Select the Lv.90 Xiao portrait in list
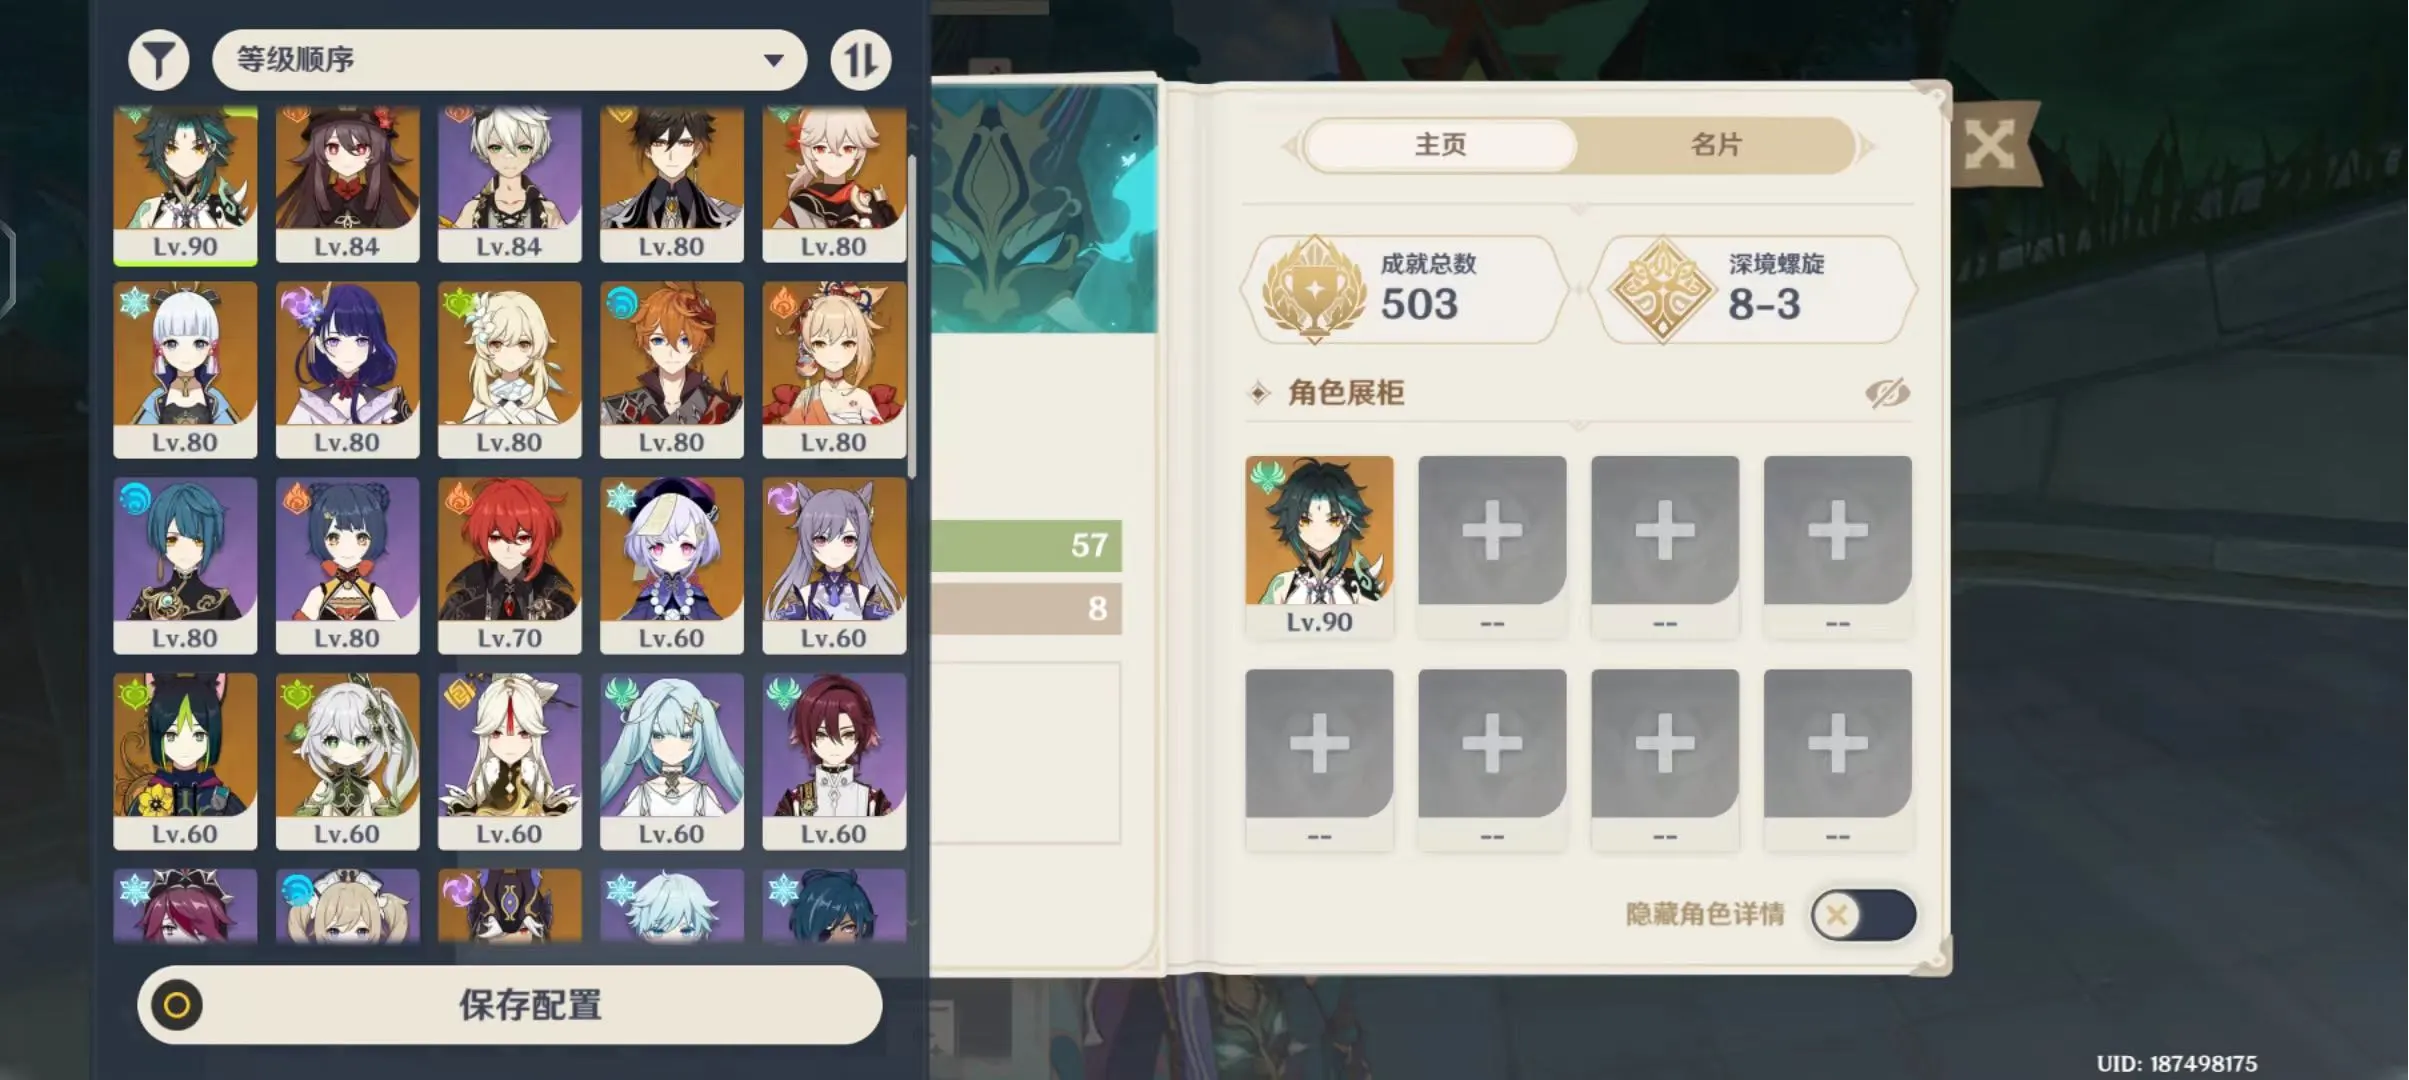The width and height of the screenshot is (2409, 1080). pos(185,185)
